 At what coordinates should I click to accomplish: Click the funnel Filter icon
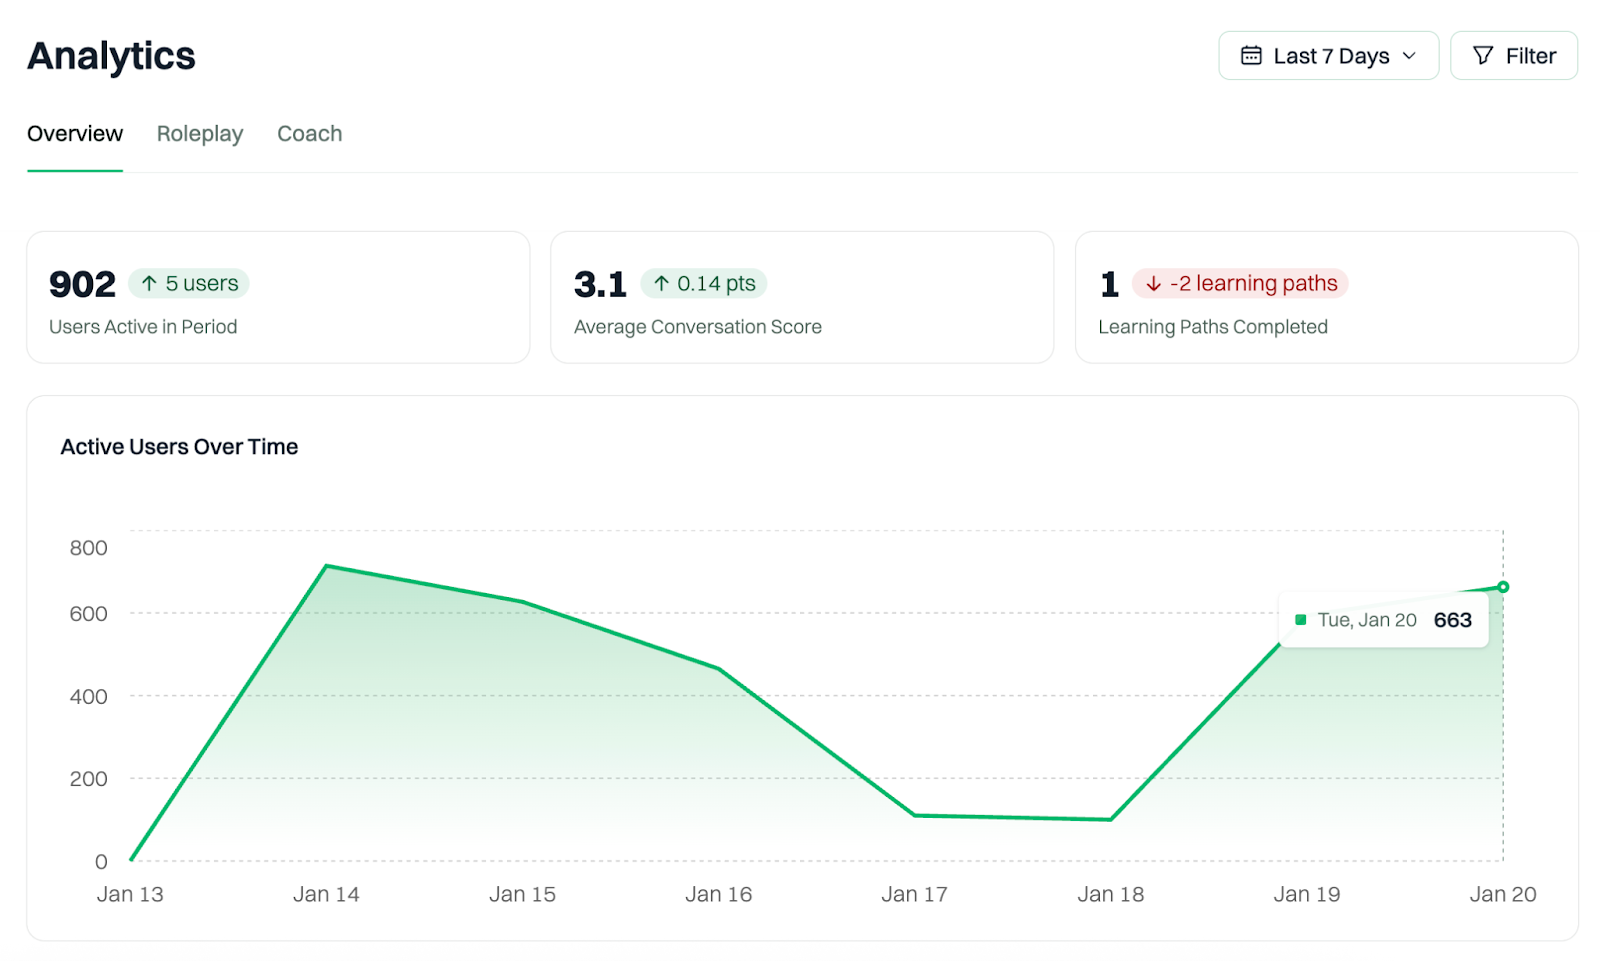click(1483, 56)
